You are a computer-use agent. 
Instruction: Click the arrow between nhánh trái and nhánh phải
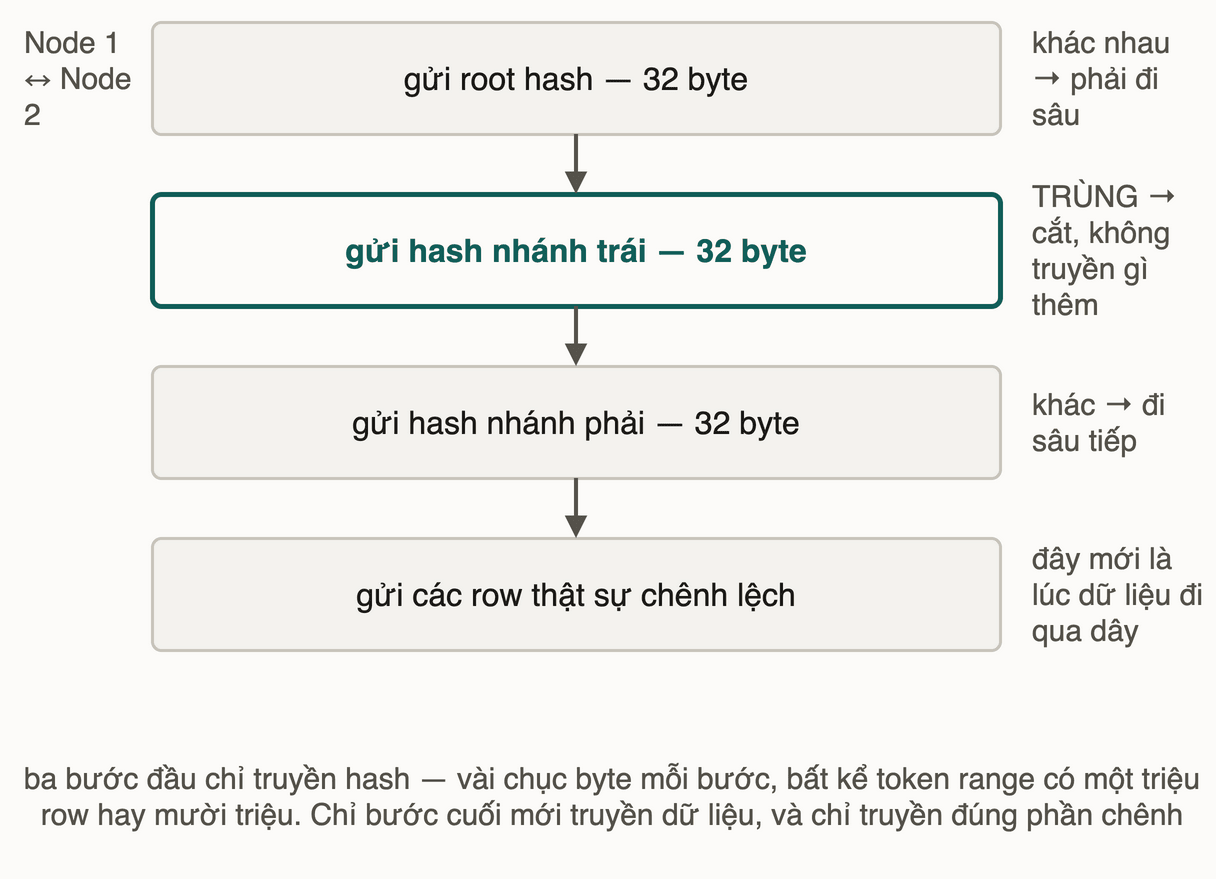point(575,336)
